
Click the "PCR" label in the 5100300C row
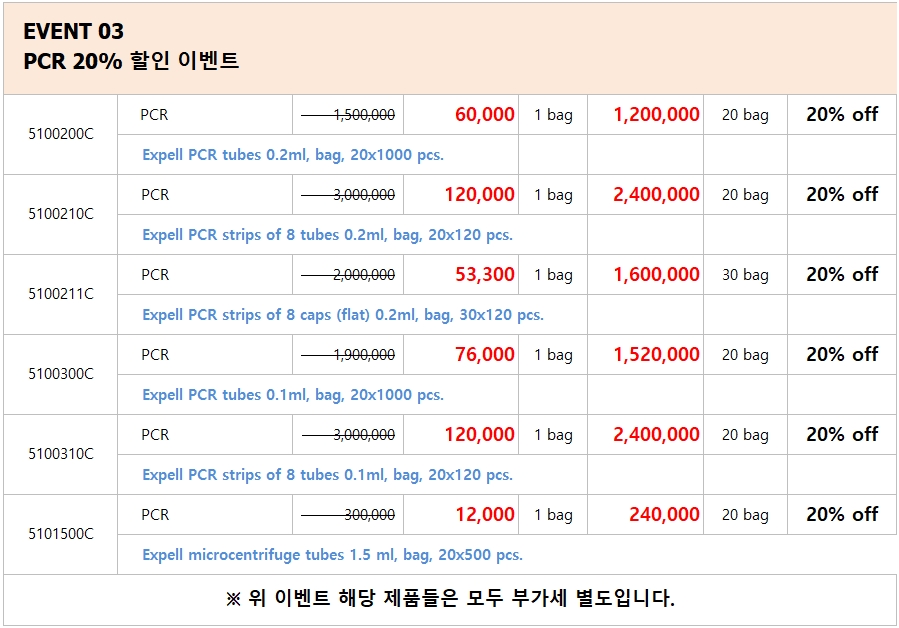(x=155, y=356)
